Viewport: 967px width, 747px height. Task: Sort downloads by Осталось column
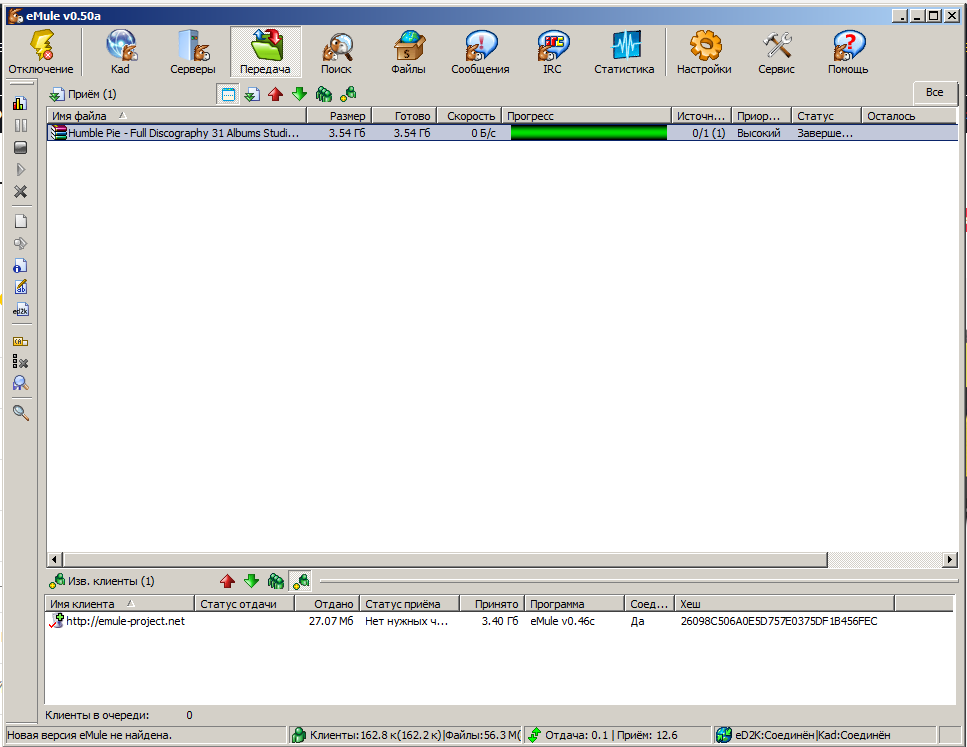909,116
